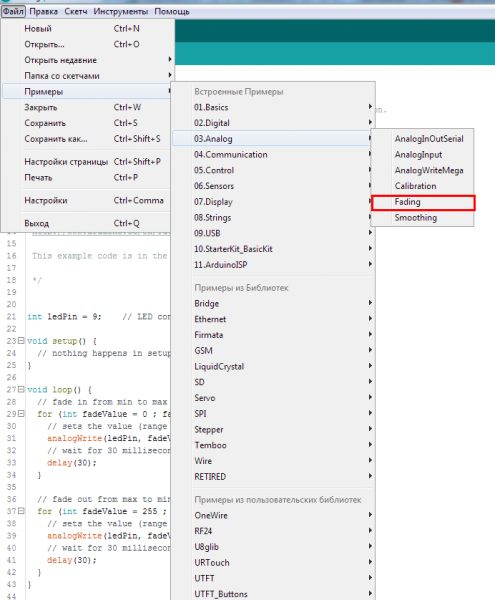Collapse fold at line 37 for-loop

[21, 511]
